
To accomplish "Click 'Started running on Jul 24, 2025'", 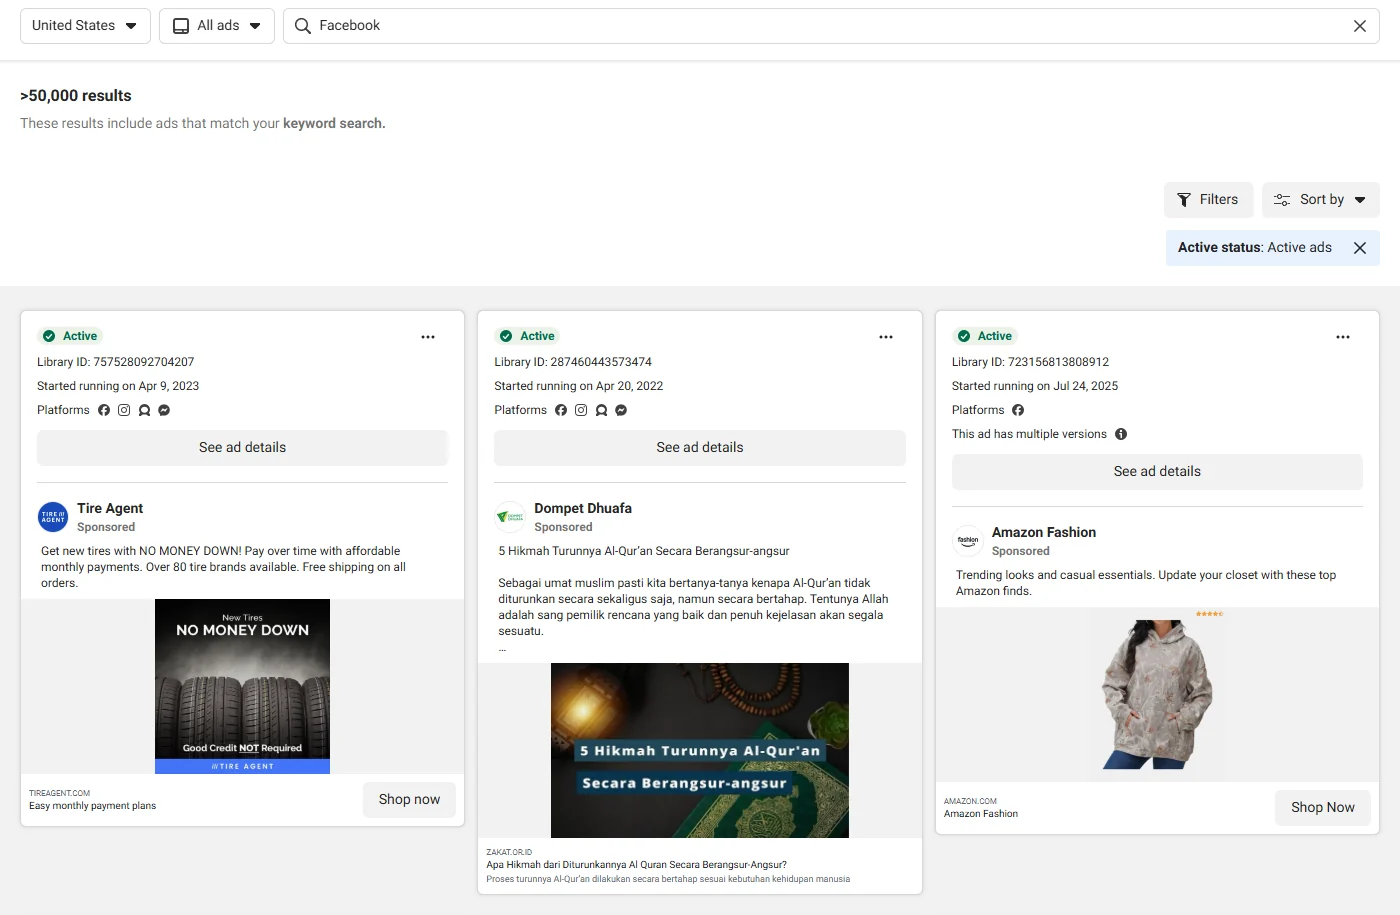I will coord(1035,386).
